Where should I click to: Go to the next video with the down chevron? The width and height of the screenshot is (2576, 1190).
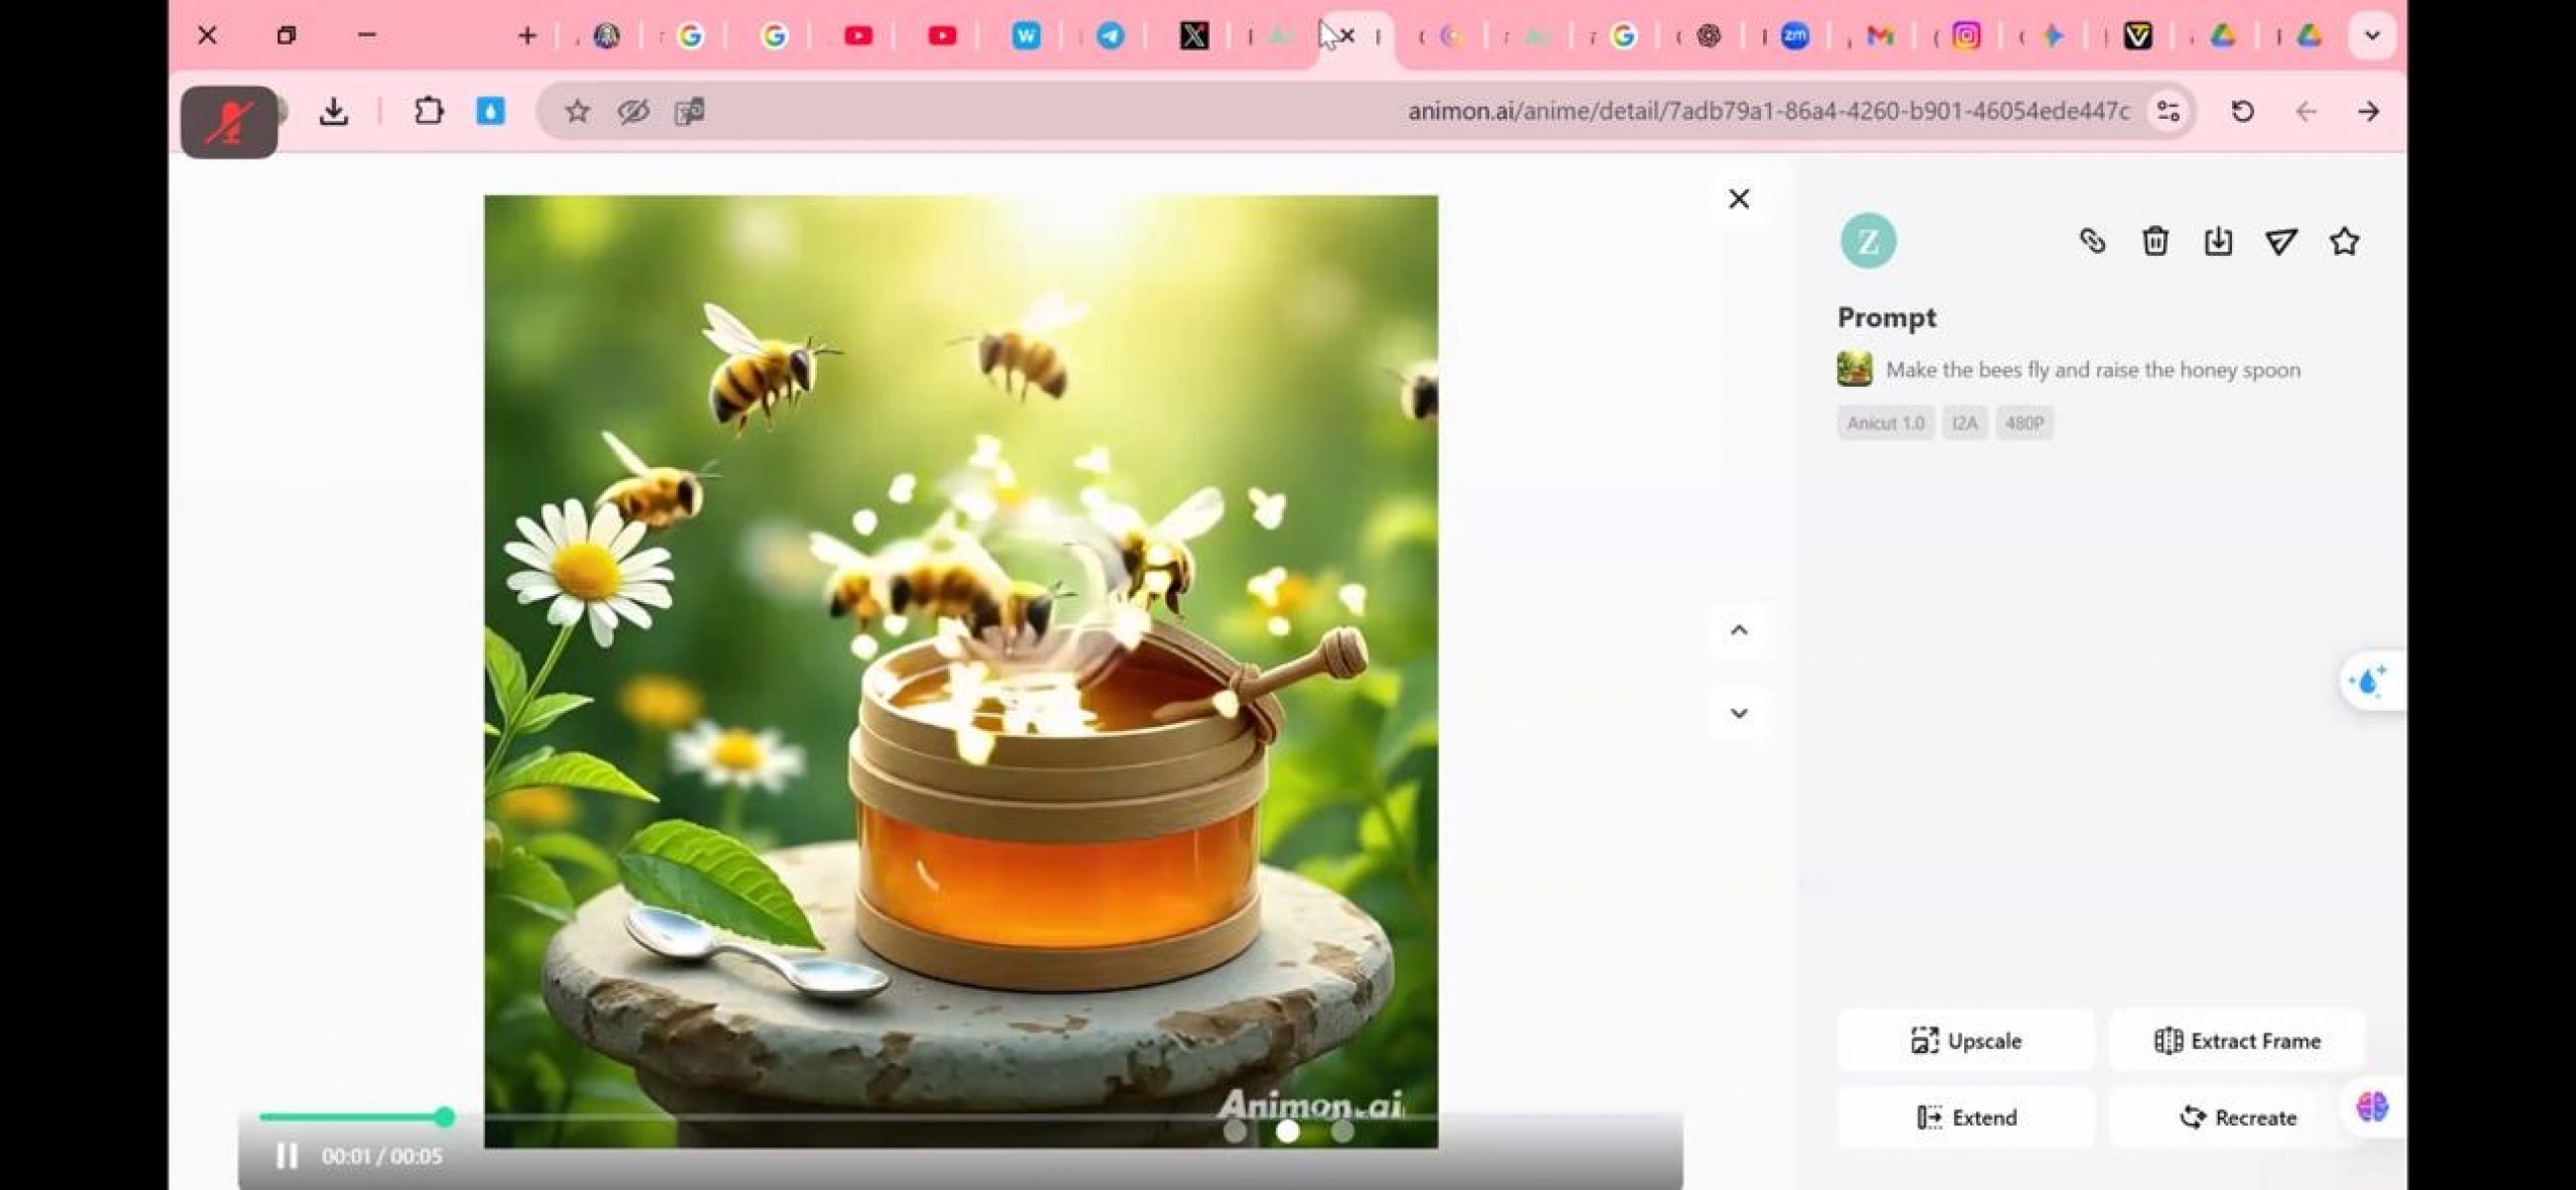coord(1739,713)
